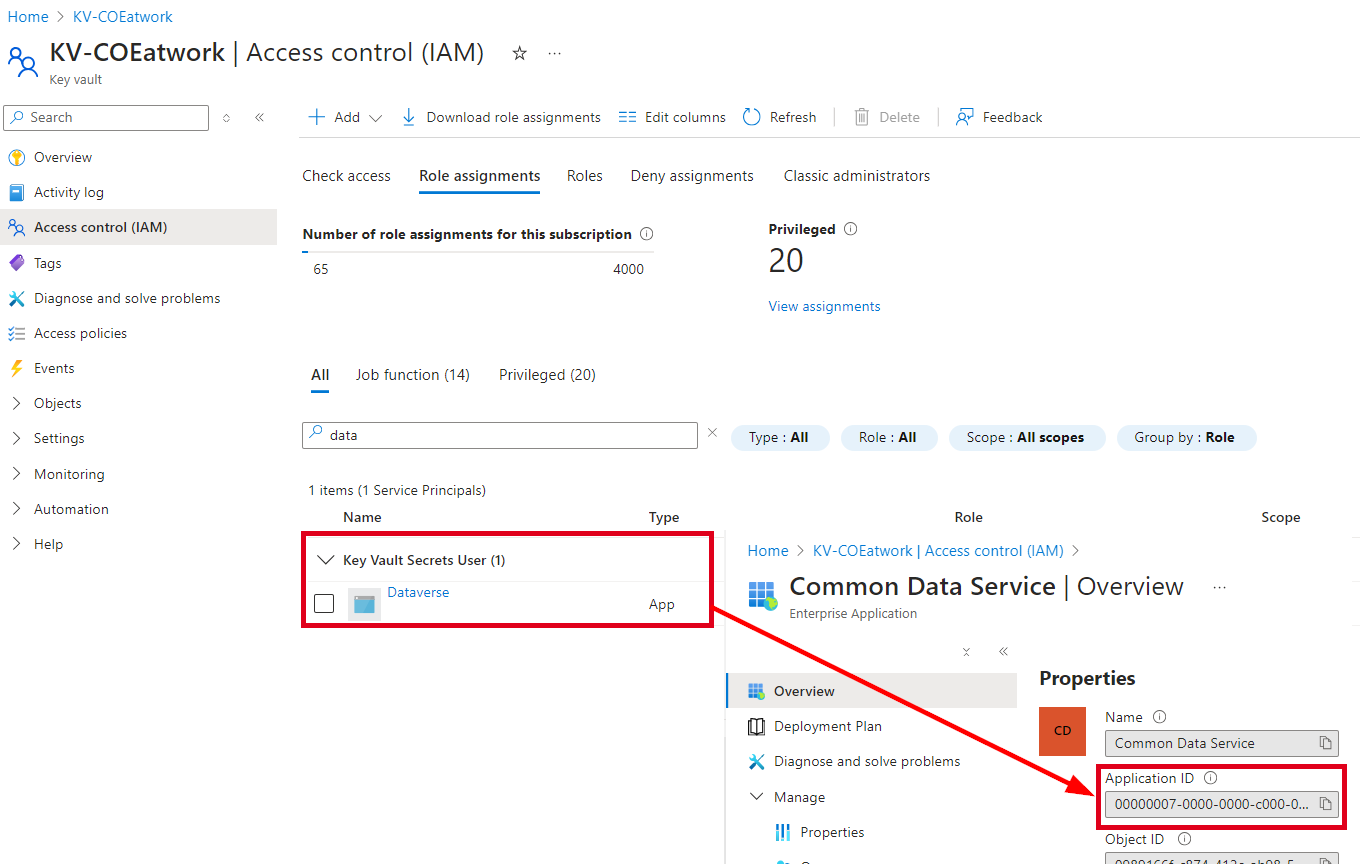Image resolution: width=1360 pixels, height=864 pixels.
Task: Collapse the Key Vault Secrets User group
Action: (324, 560)
